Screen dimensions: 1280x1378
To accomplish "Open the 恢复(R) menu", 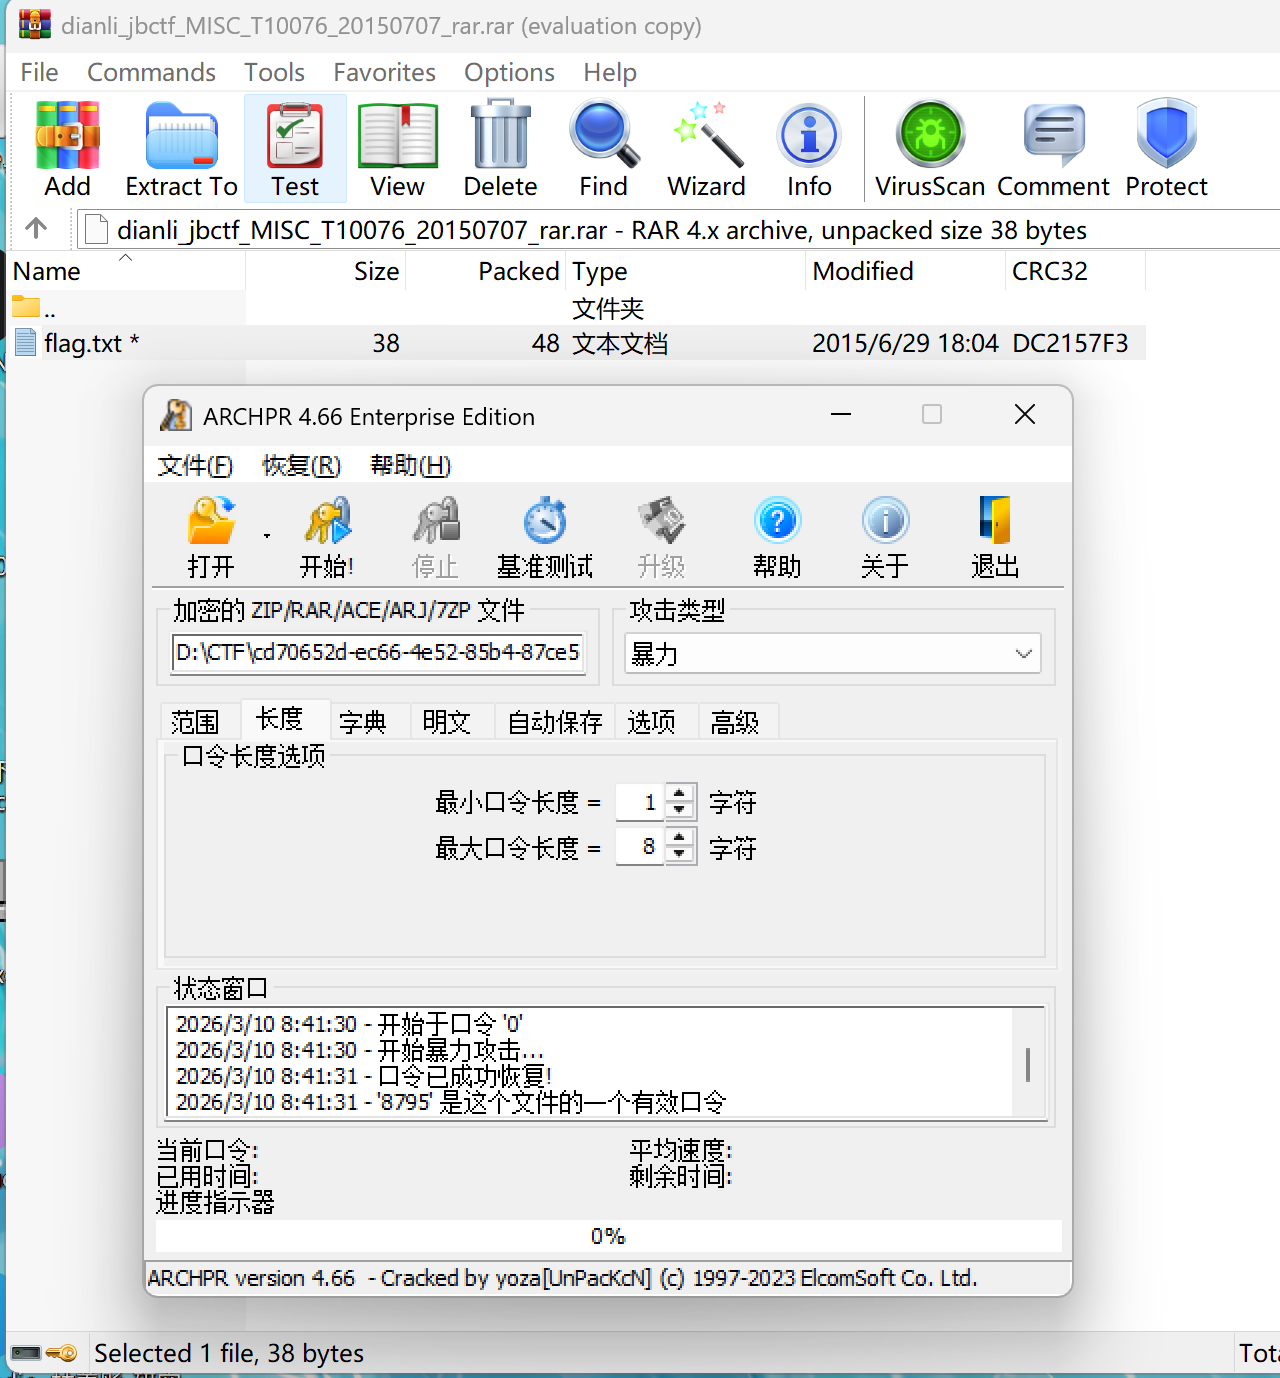I will [301, 466].
